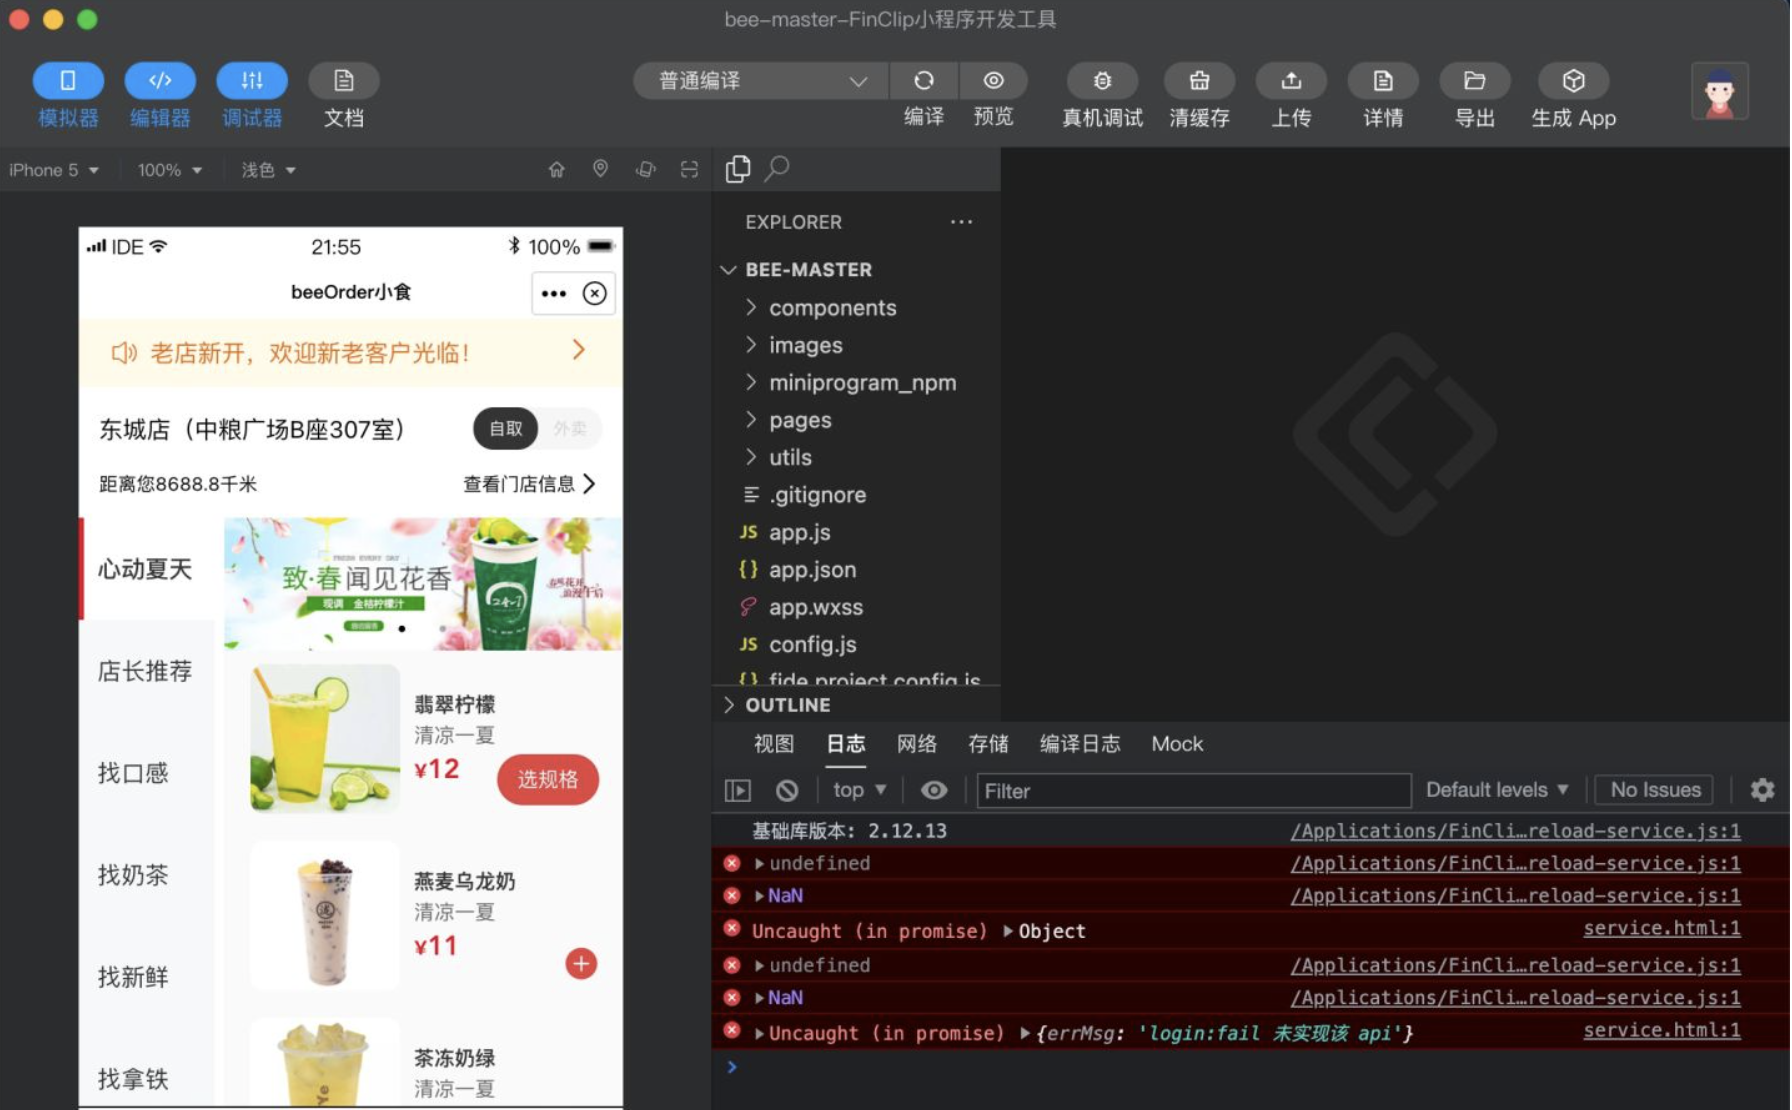This screenshot has height=1110, width=1792.
Task: Toggle the console live expression eye
Action: [x=934, y=790]
